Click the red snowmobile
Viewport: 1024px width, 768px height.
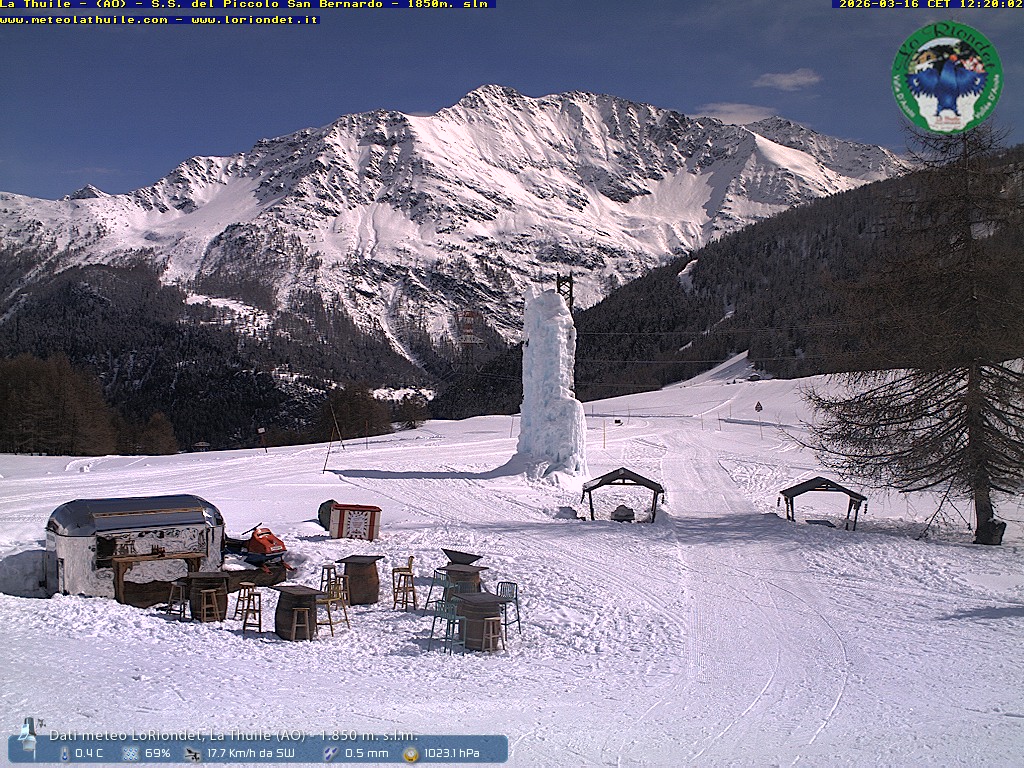point(262,546)
